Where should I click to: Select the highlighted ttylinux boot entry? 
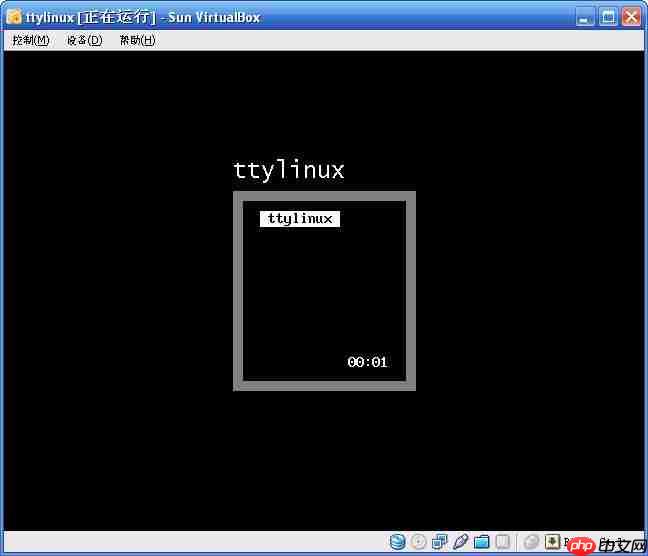coord(300,219)
